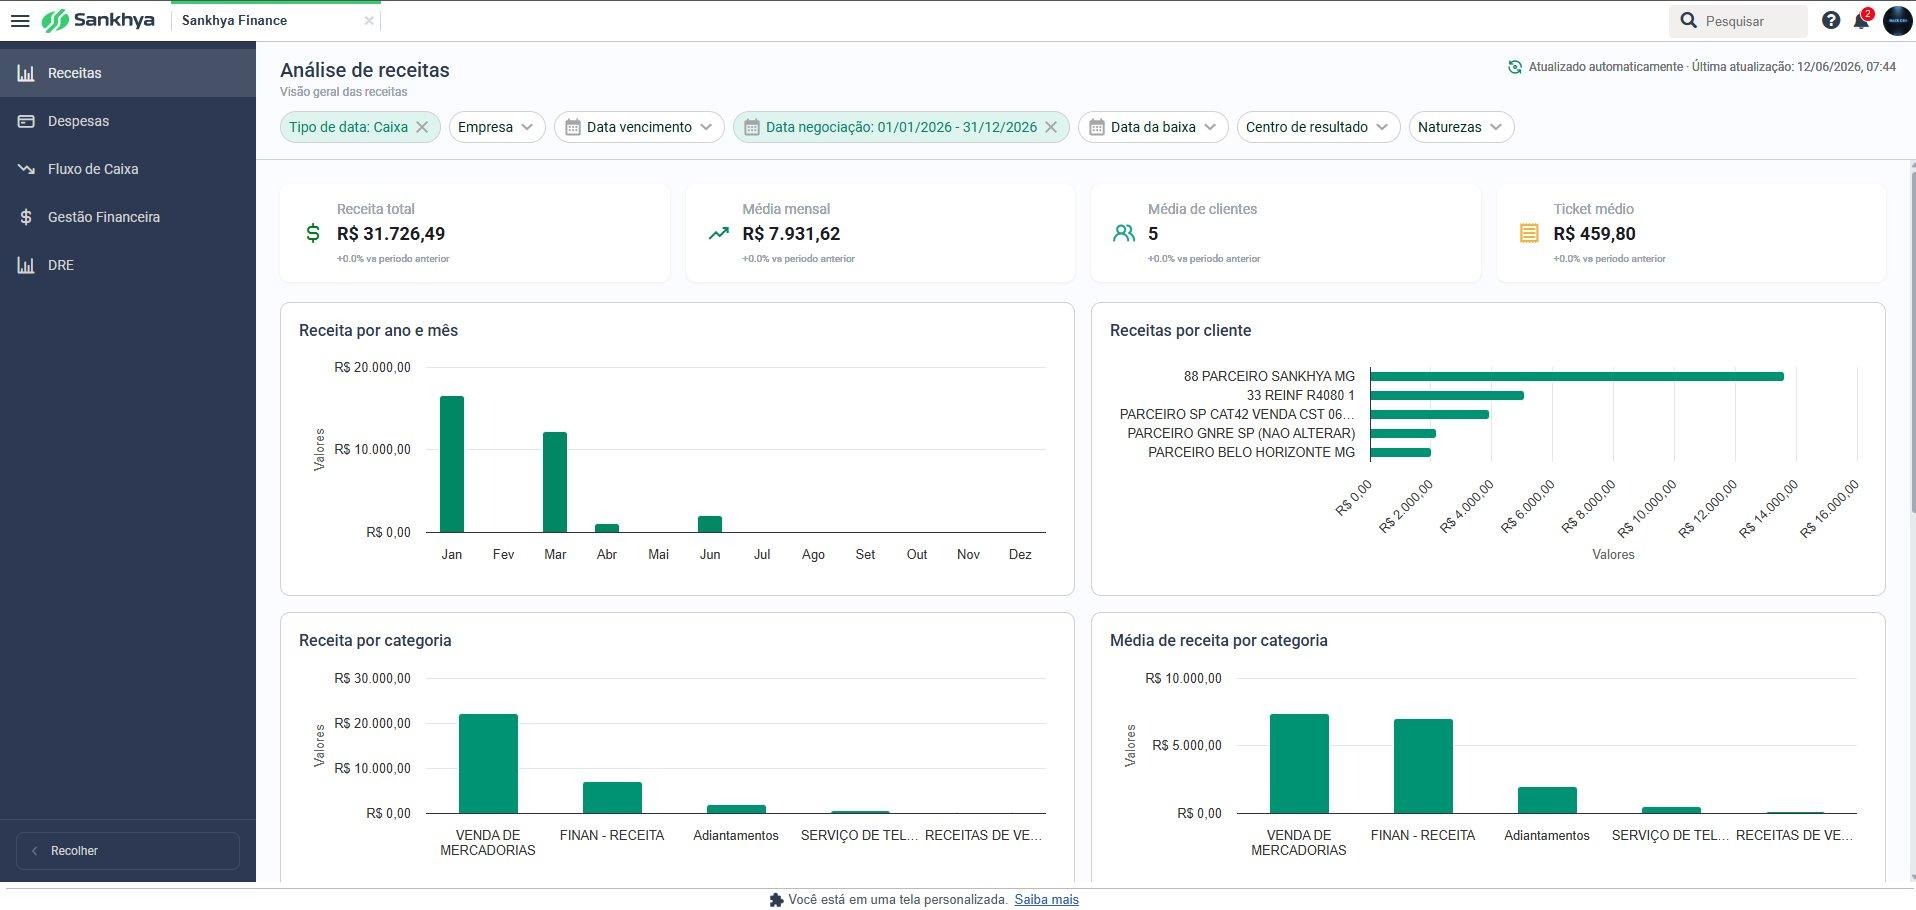The width and height of the screenshot is (1916, 910).
Task: Click FINAN - RECEITA bar in Receita por categoria
Action: 612,797
